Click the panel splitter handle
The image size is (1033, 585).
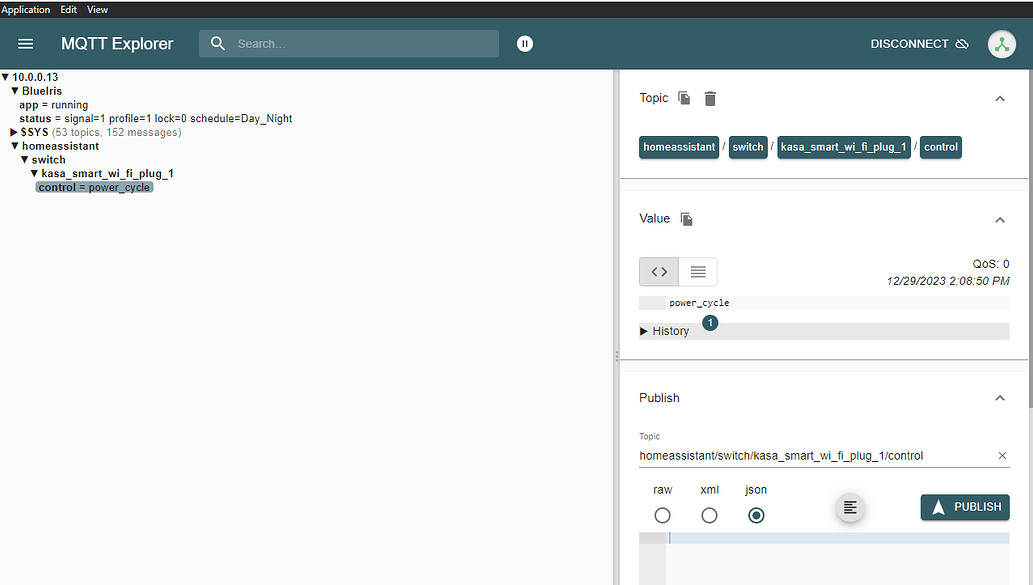pos(617,356)
